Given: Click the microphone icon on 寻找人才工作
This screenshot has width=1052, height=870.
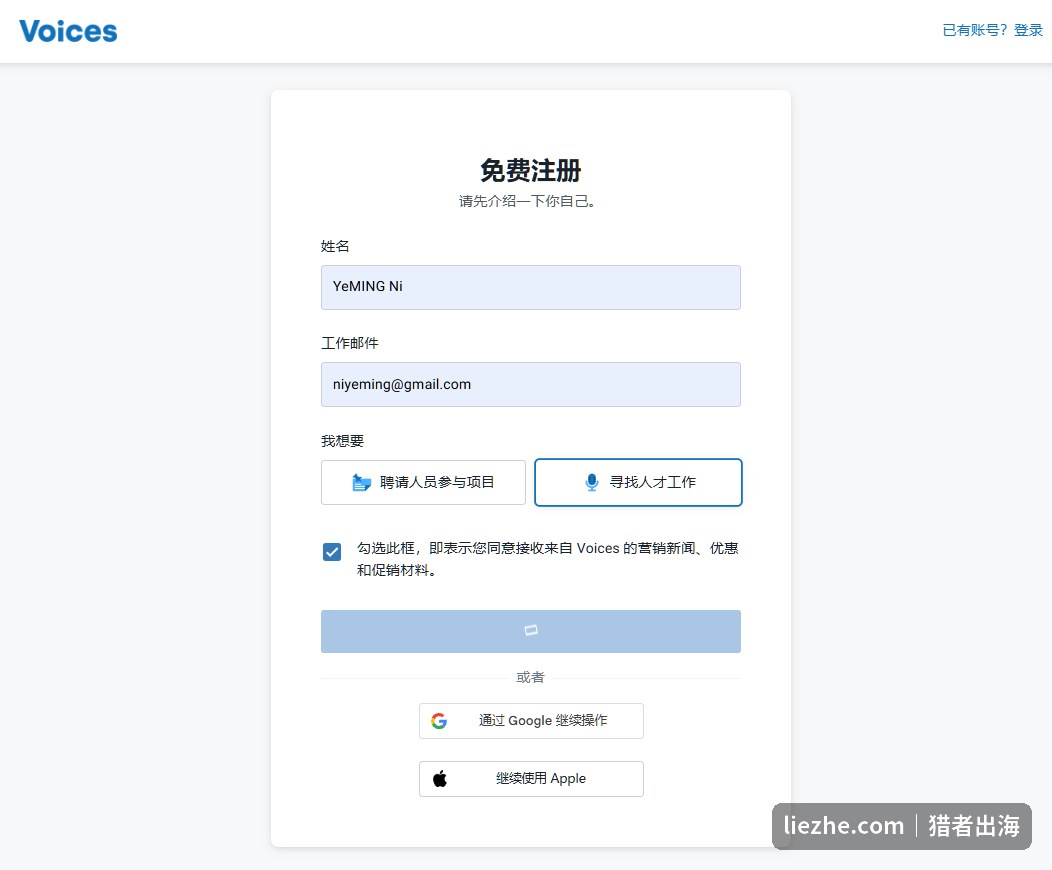Looking at the screenshot, I should pyautogui.click(x=592, y=482).
